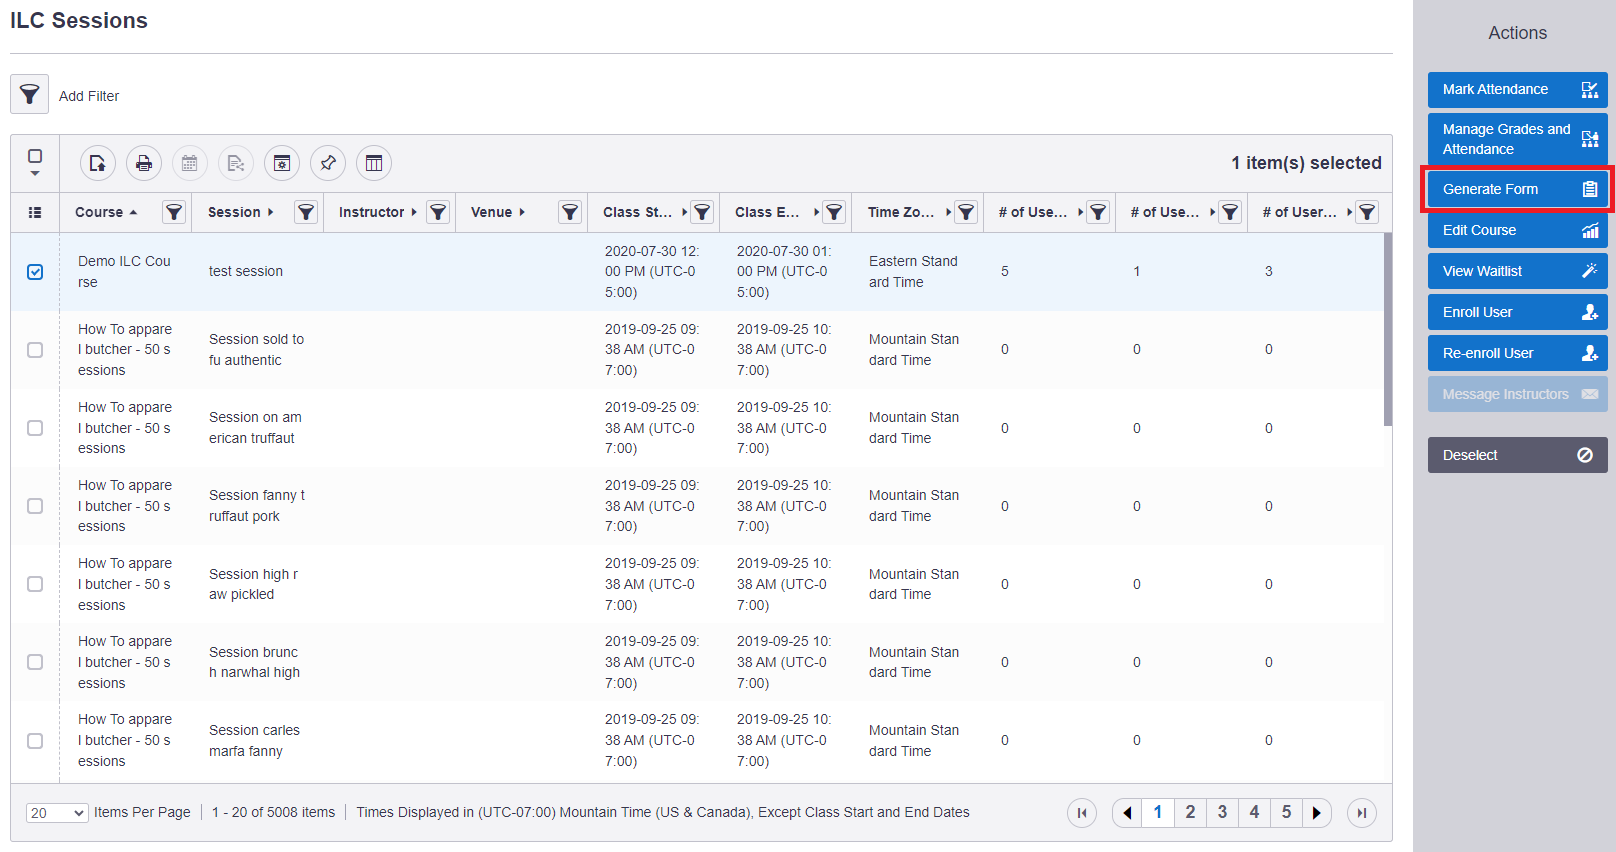The image size is (1616, 852).
Task: Expand the Time Zone column header
Action: pos(948,212)
